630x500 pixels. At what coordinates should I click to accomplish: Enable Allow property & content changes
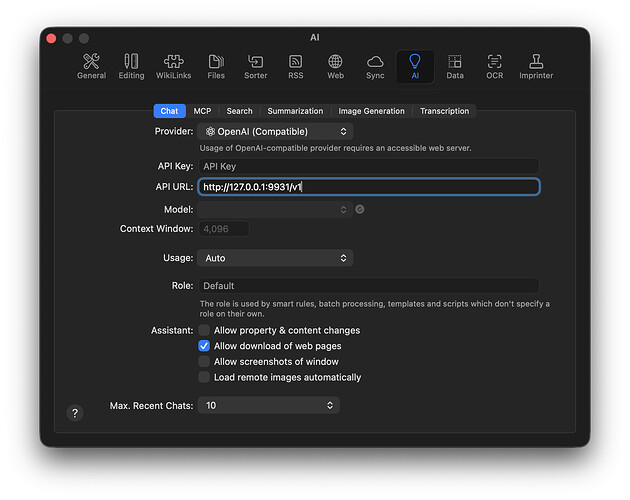pyautogui.click(x=204, y=330)
